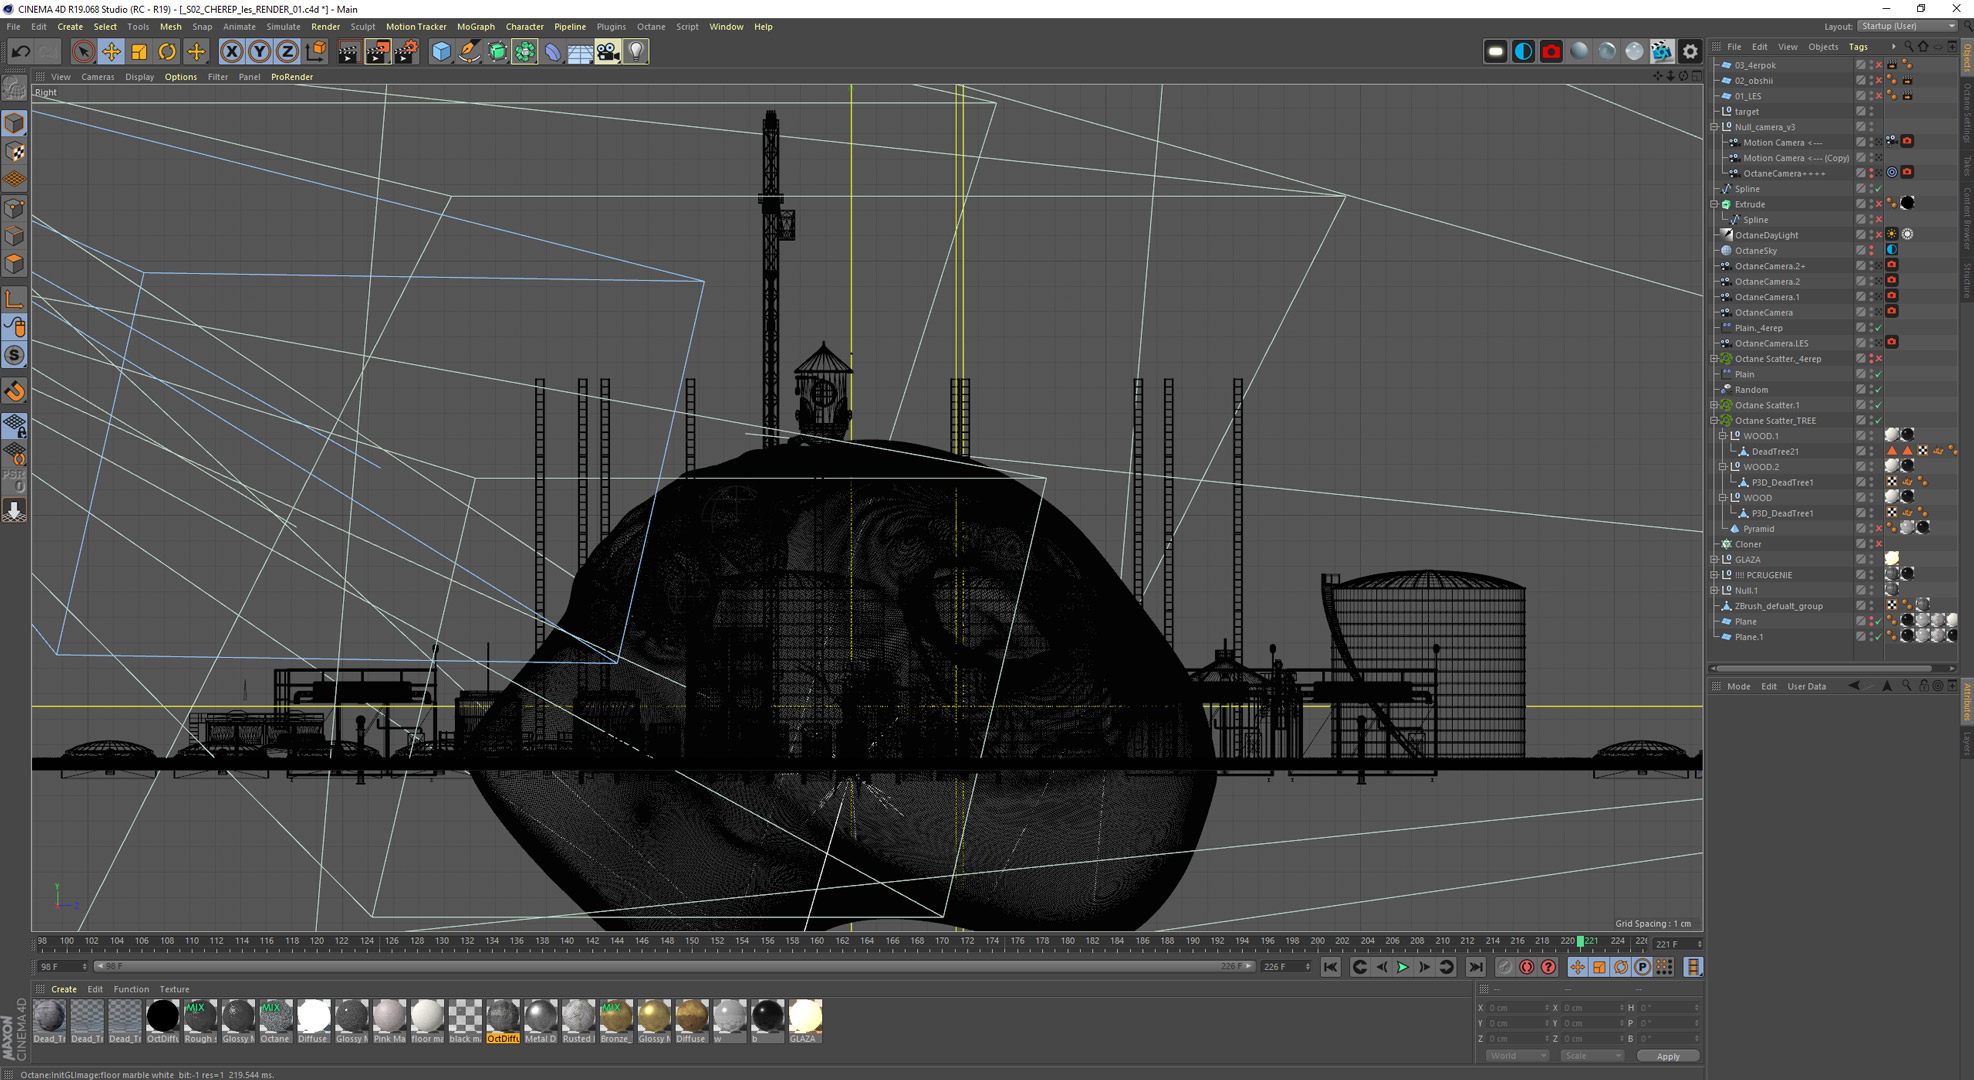The width and height of the screenshot is (1974, 1080).
Task: Select the OctaneDayLight object in list
Action: click(1766, 235)
